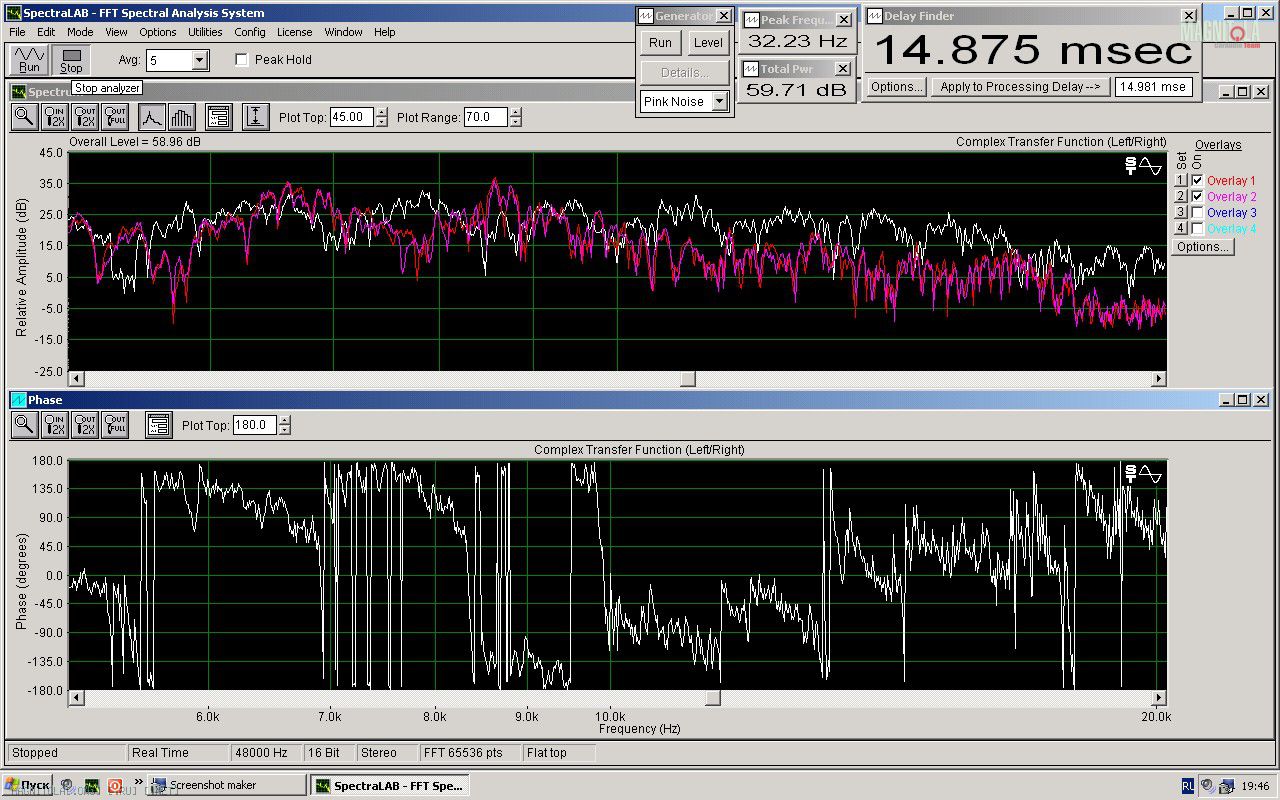The height and width of the screenshot is (800, 1280).
Task: Click the Generator window title icon
Action: (645, 16)
